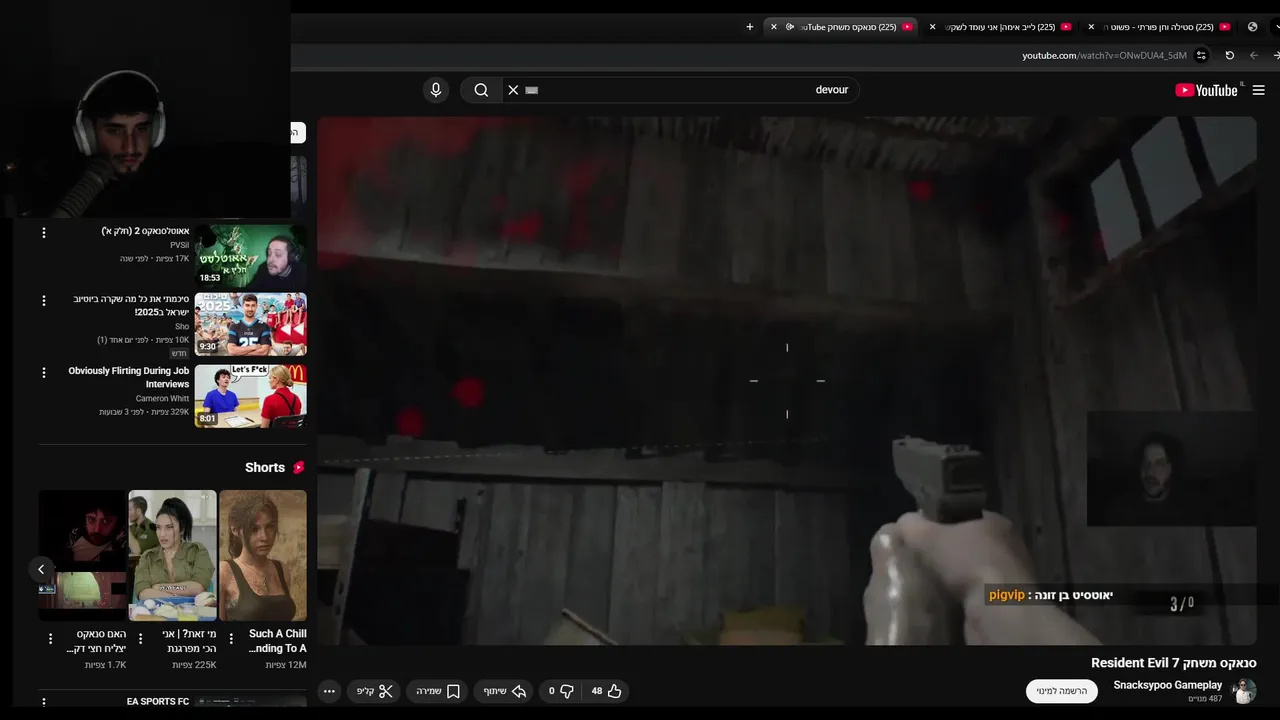Click the Shorts section logo icon
Screen dimensions: 1280x720
pos(298,467)
